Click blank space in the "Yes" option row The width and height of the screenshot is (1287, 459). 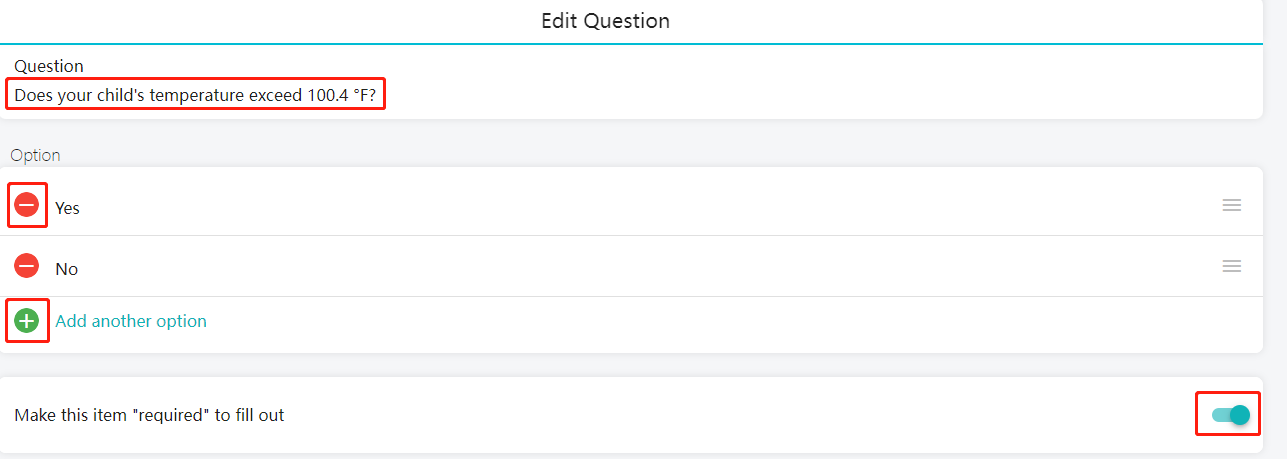click(x=640, y=206)
